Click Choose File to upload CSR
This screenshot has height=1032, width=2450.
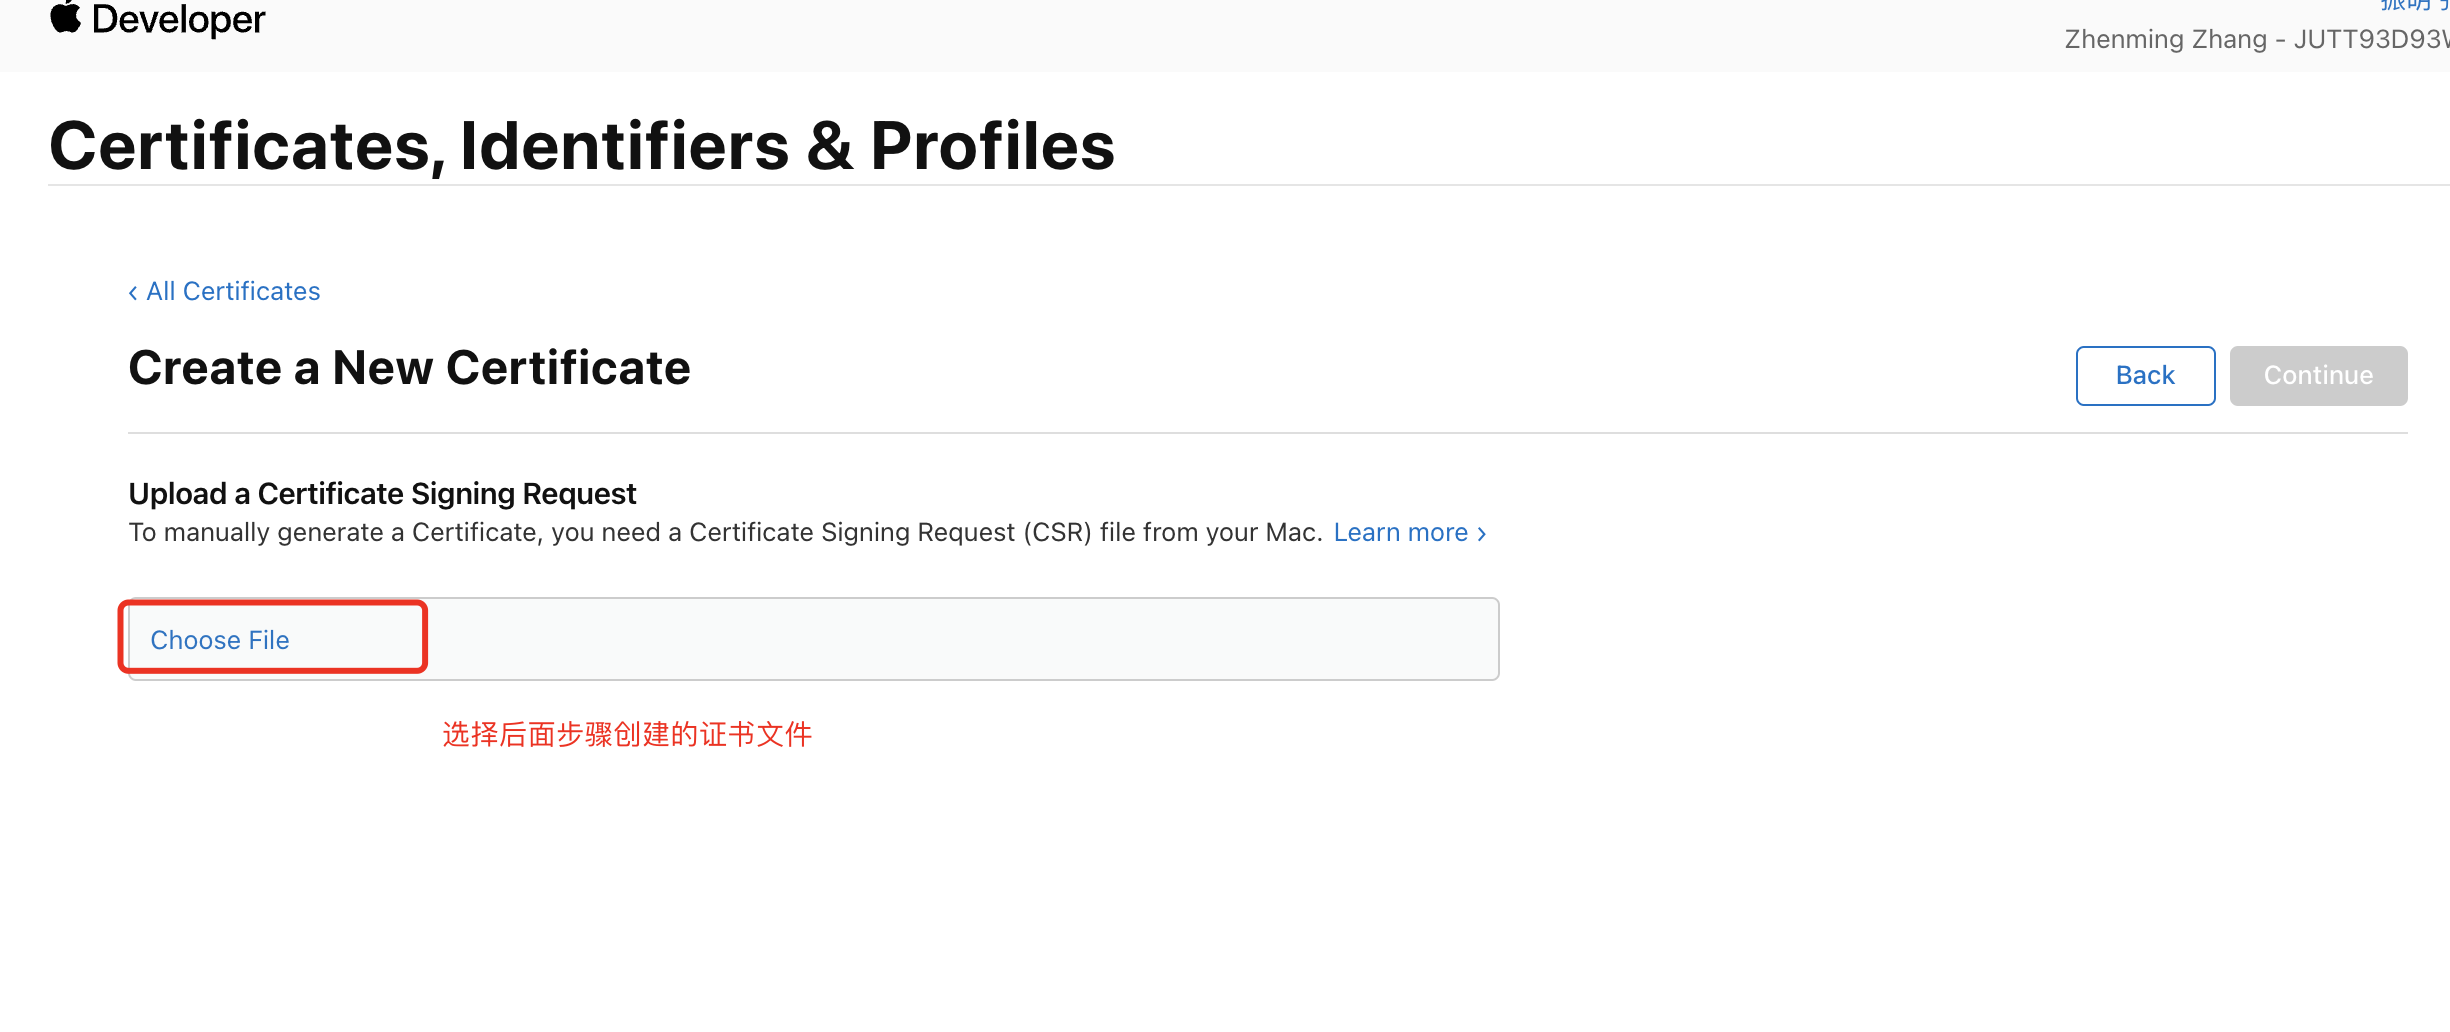(220, 640)
